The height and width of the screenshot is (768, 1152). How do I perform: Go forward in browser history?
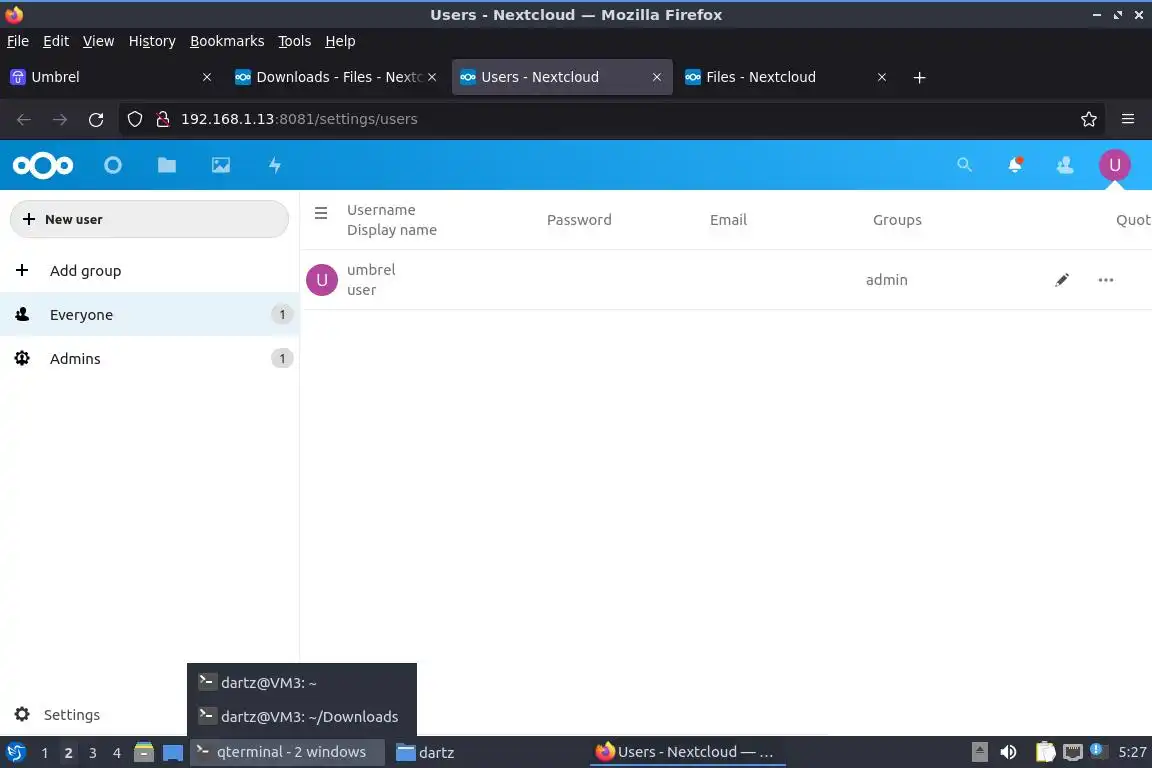[x=60, y=120]
